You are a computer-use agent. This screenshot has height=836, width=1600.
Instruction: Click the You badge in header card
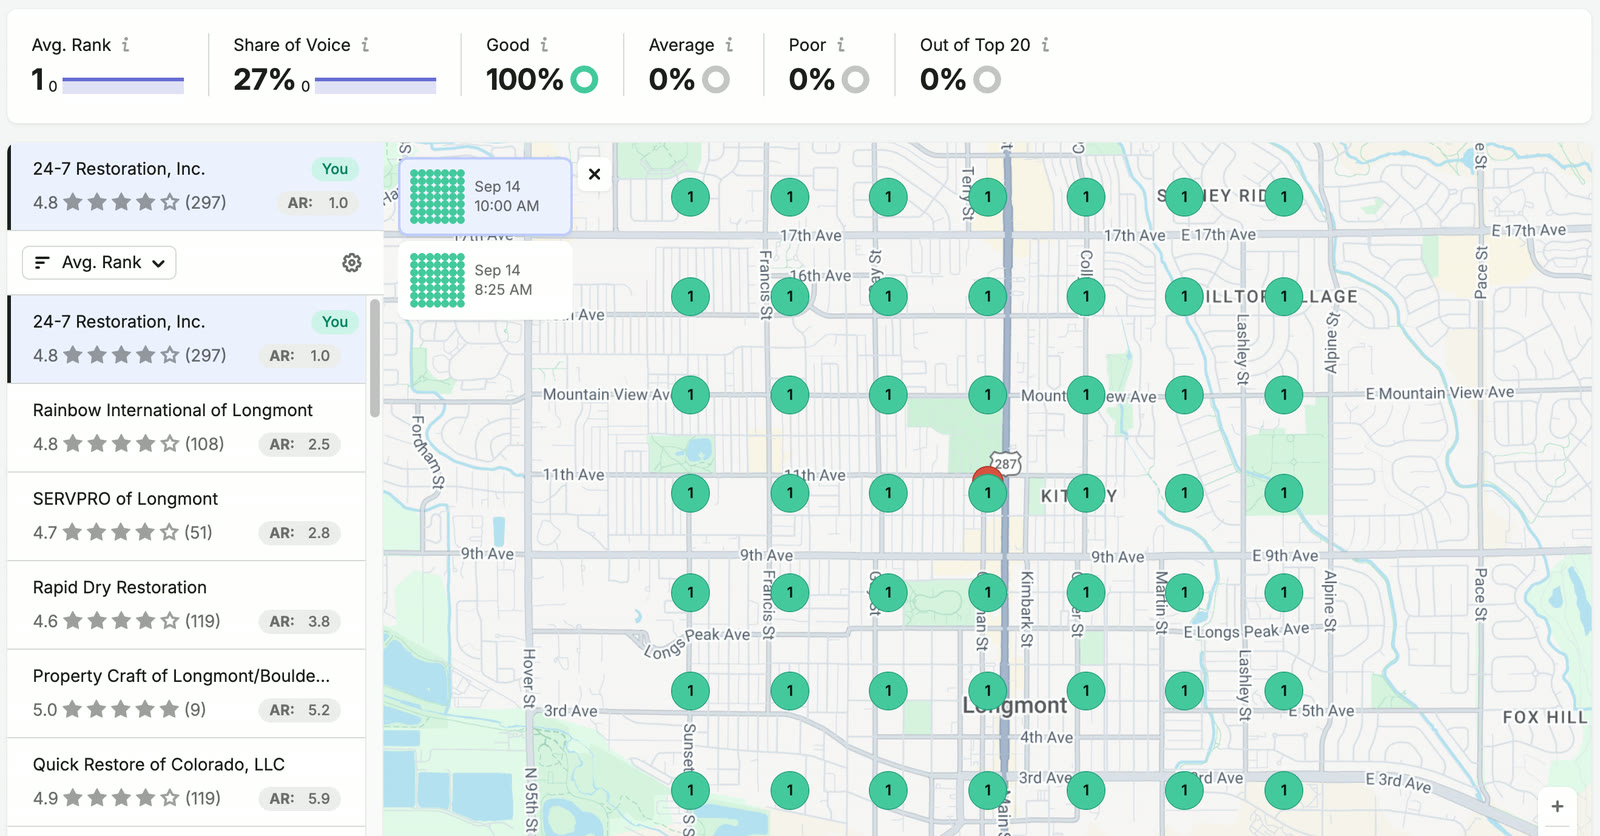click(335, 169)
